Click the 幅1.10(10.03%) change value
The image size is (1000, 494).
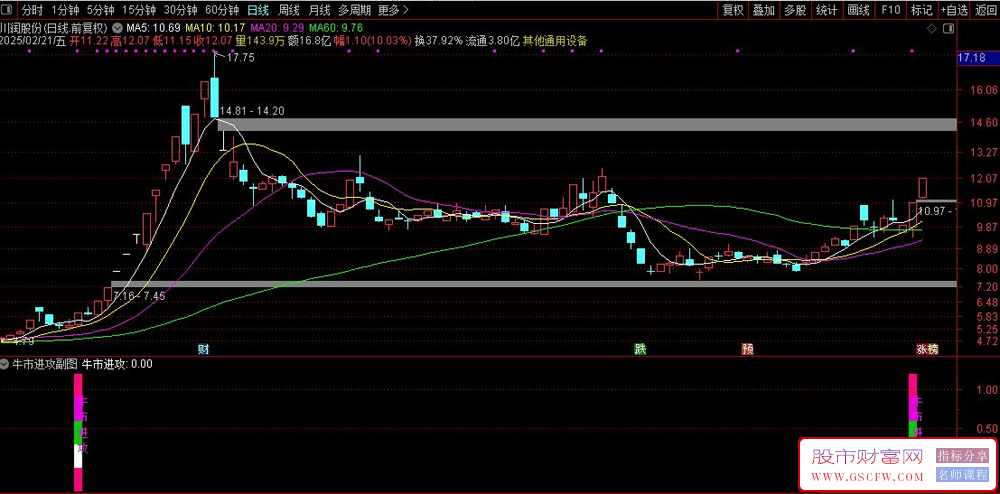click(372, 41)
